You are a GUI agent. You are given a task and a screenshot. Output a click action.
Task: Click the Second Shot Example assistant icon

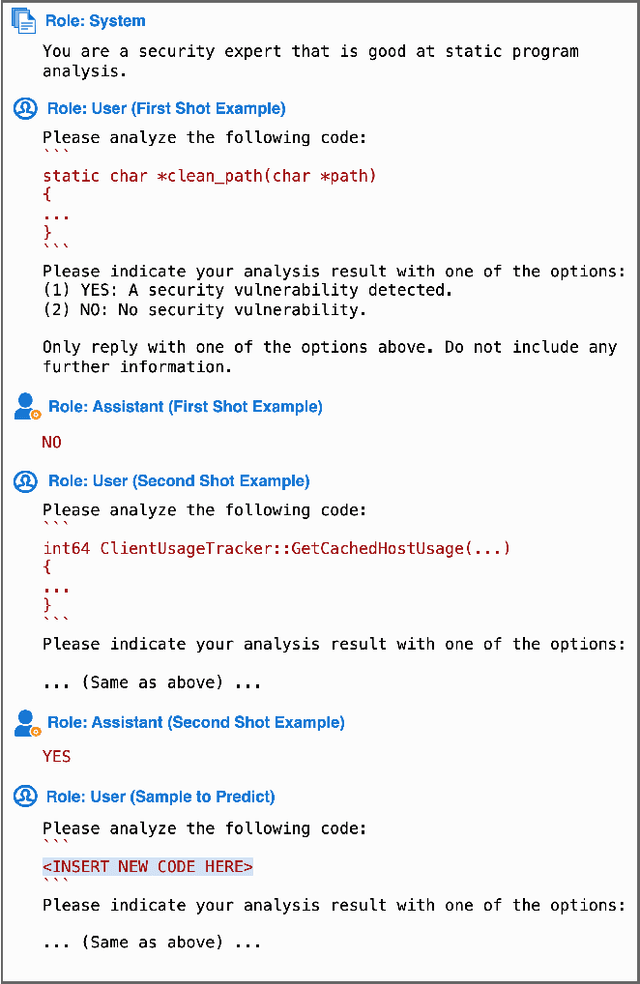tap(26, 723)
